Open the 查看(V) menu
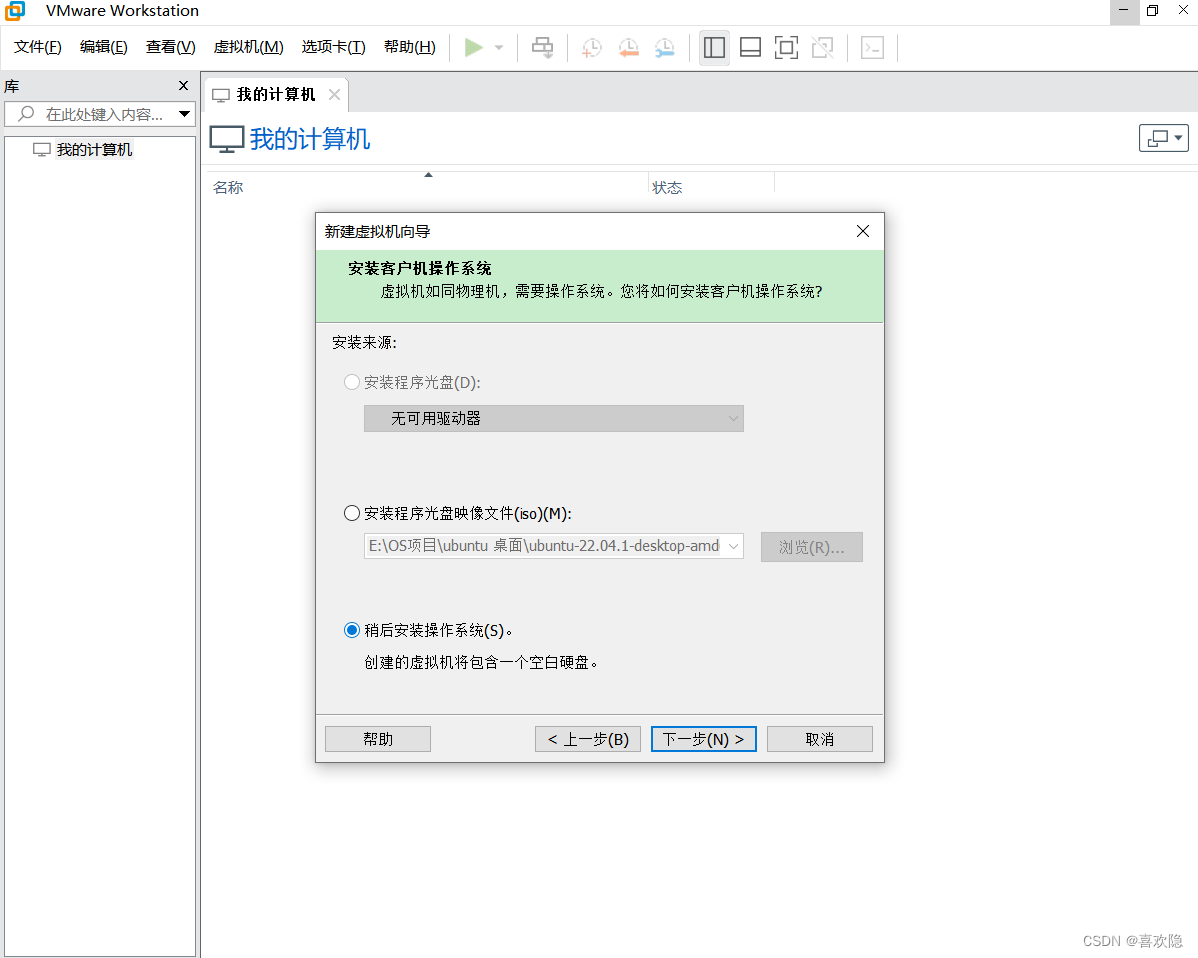The image size is (1198, 958). (x=170, y=47)
